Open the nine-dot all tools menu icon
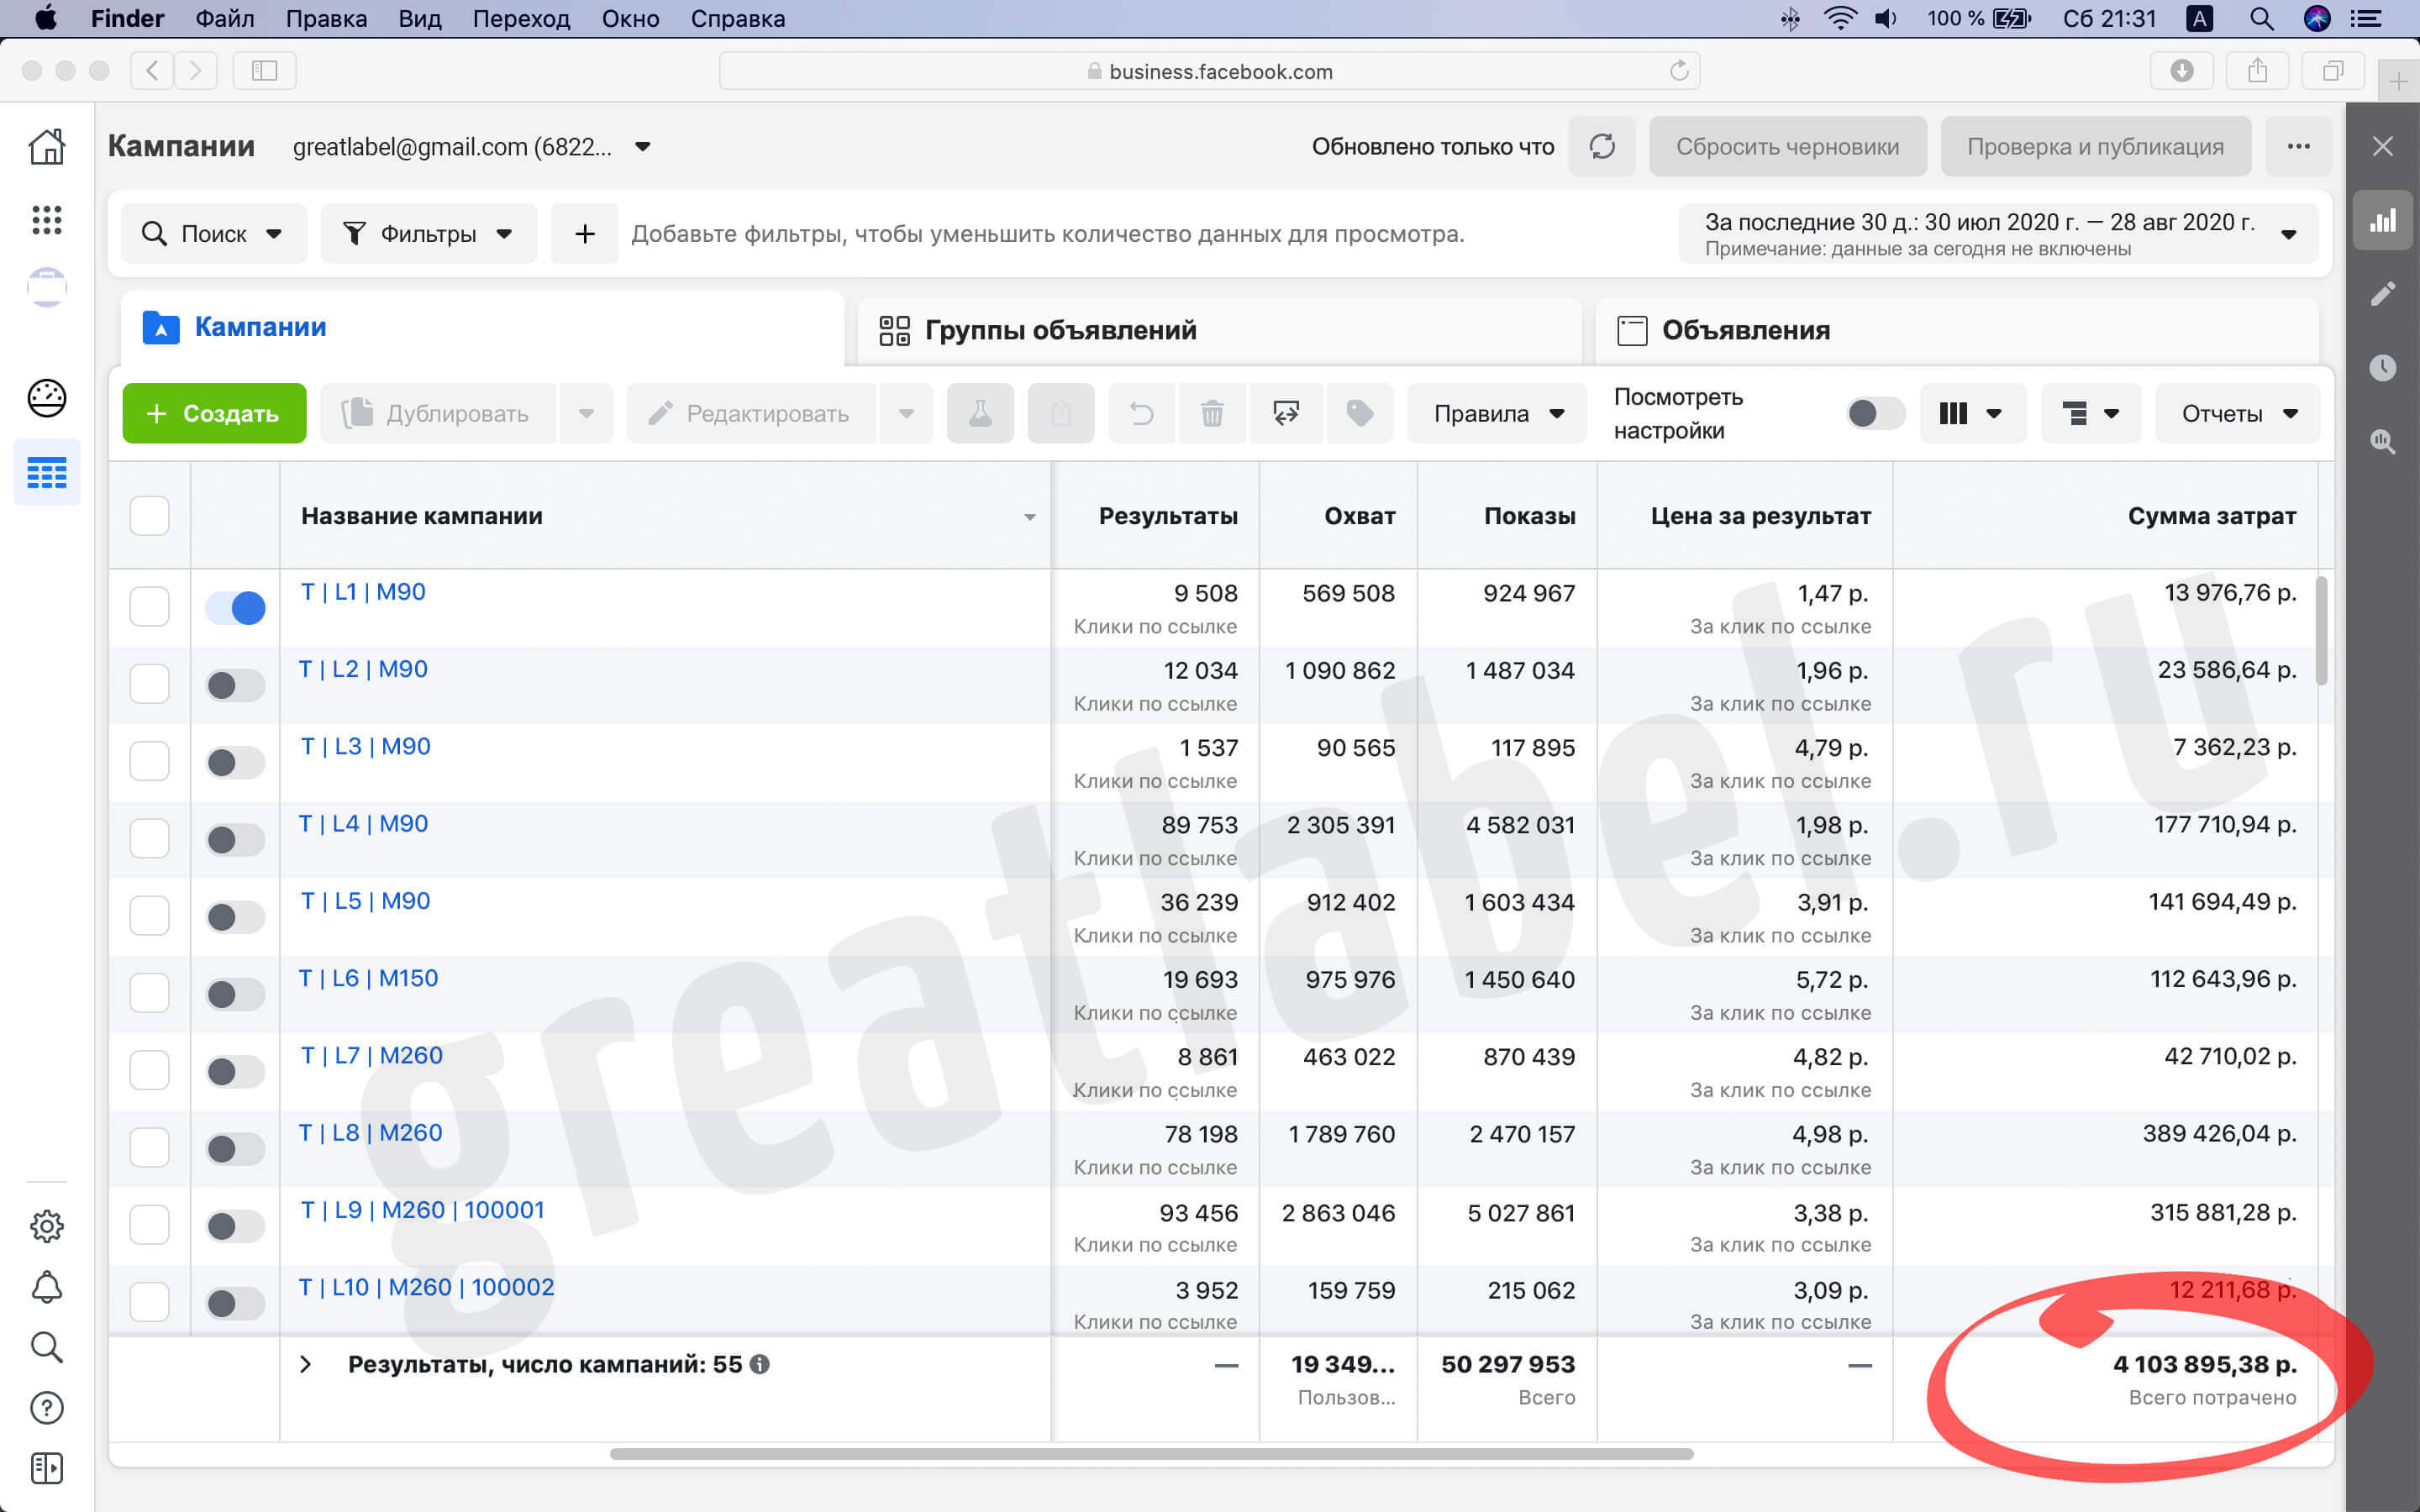The height and width of the screenshot is (1512, 2420). (x=47, y=220)
